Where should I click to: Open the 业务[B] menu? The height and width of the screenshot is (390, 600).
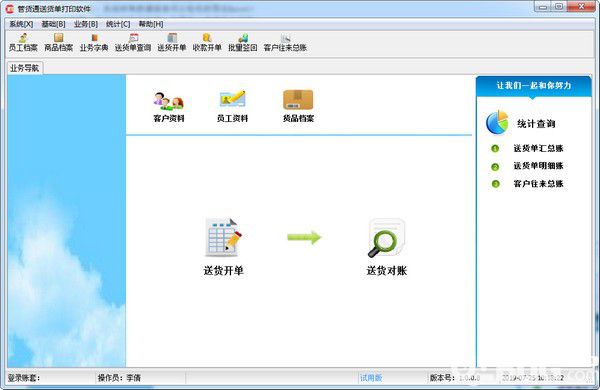click(x=86, y=24)
